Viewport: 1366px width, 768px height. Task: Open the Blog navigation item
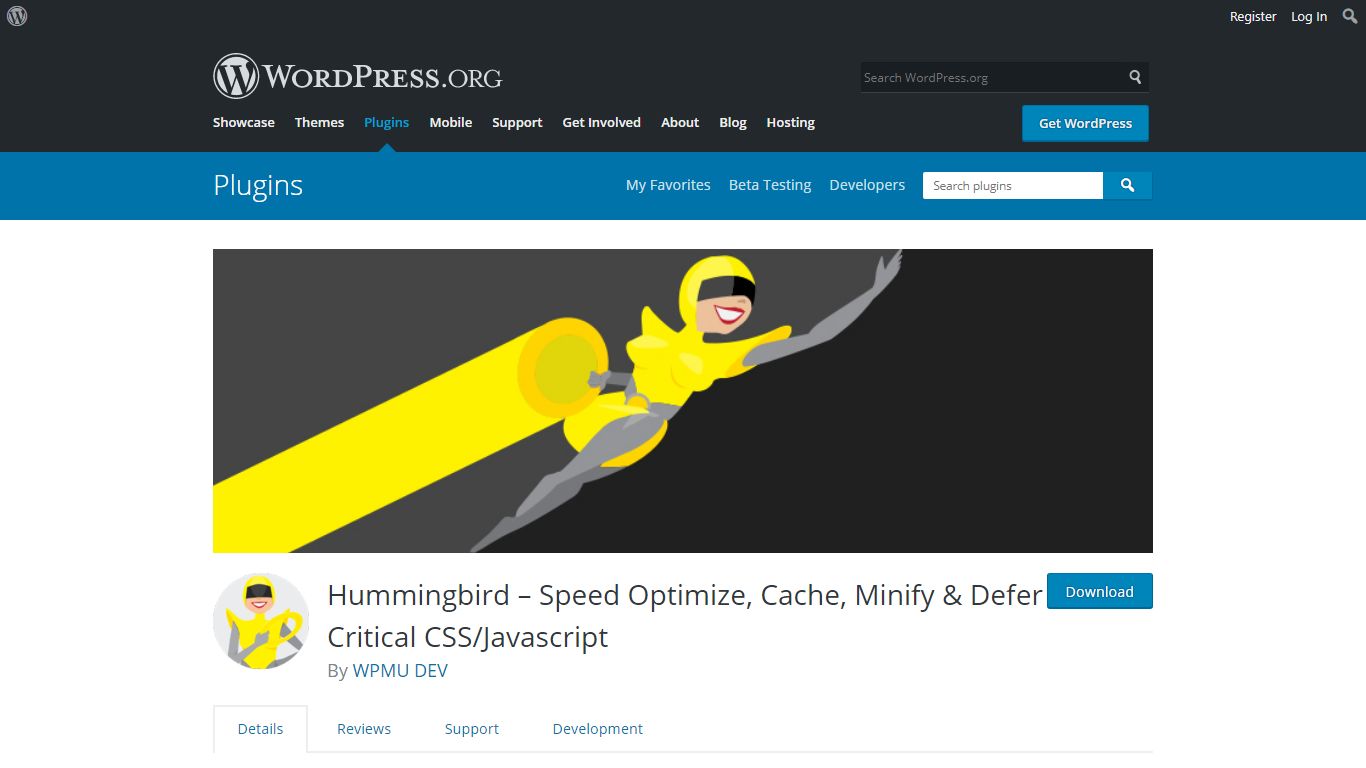coord(733,122)
